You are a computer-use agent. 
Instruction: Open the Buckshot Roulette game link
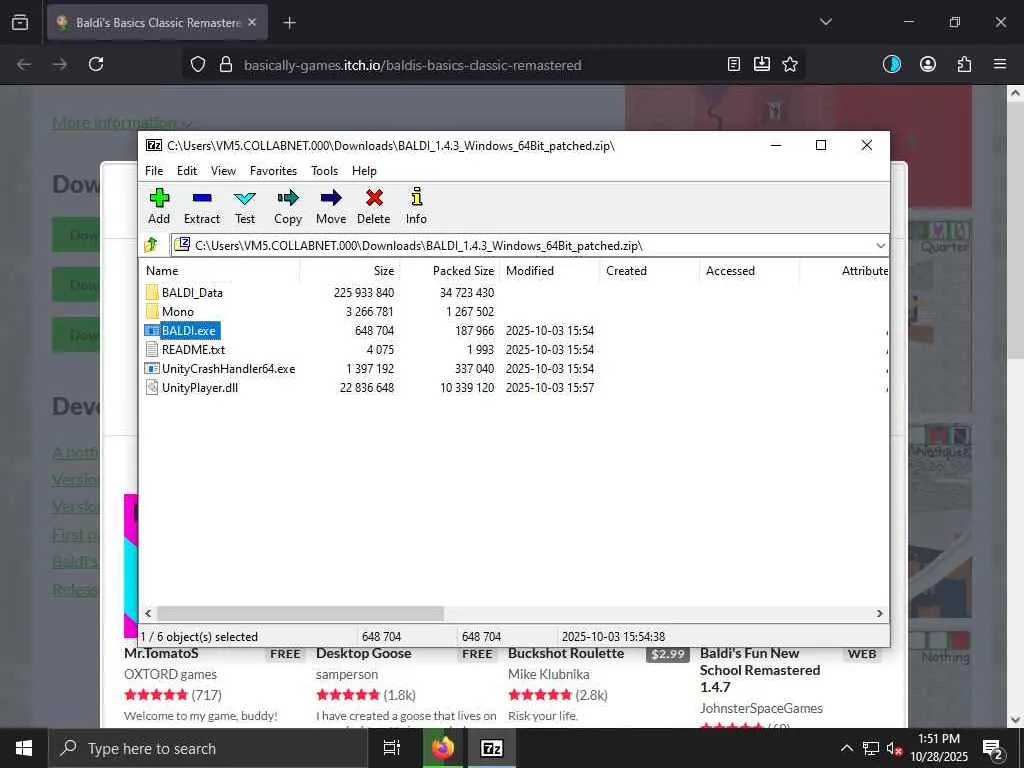point(566,654)
